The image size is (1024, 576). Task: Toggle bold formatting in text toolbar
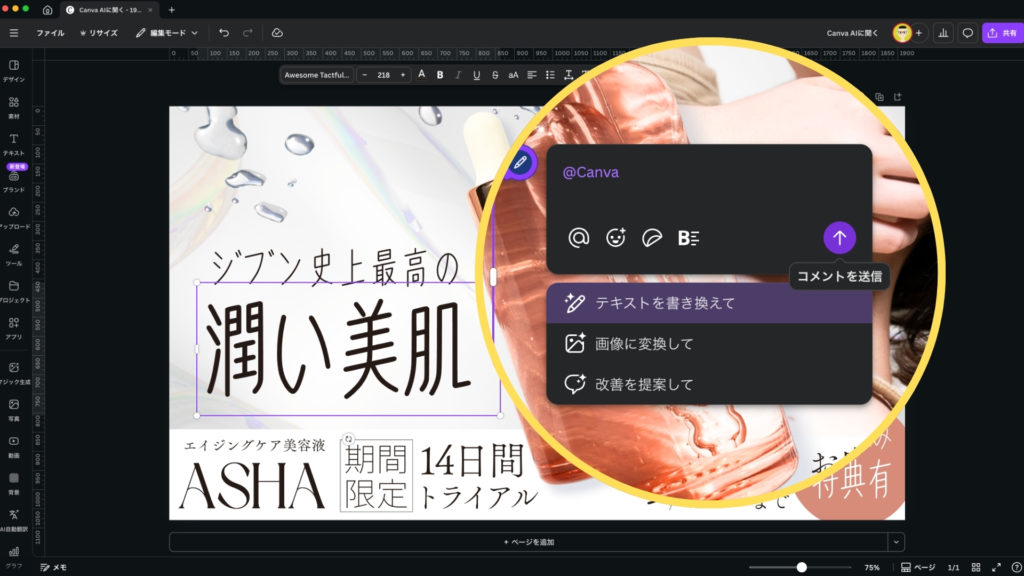(439, 75)
